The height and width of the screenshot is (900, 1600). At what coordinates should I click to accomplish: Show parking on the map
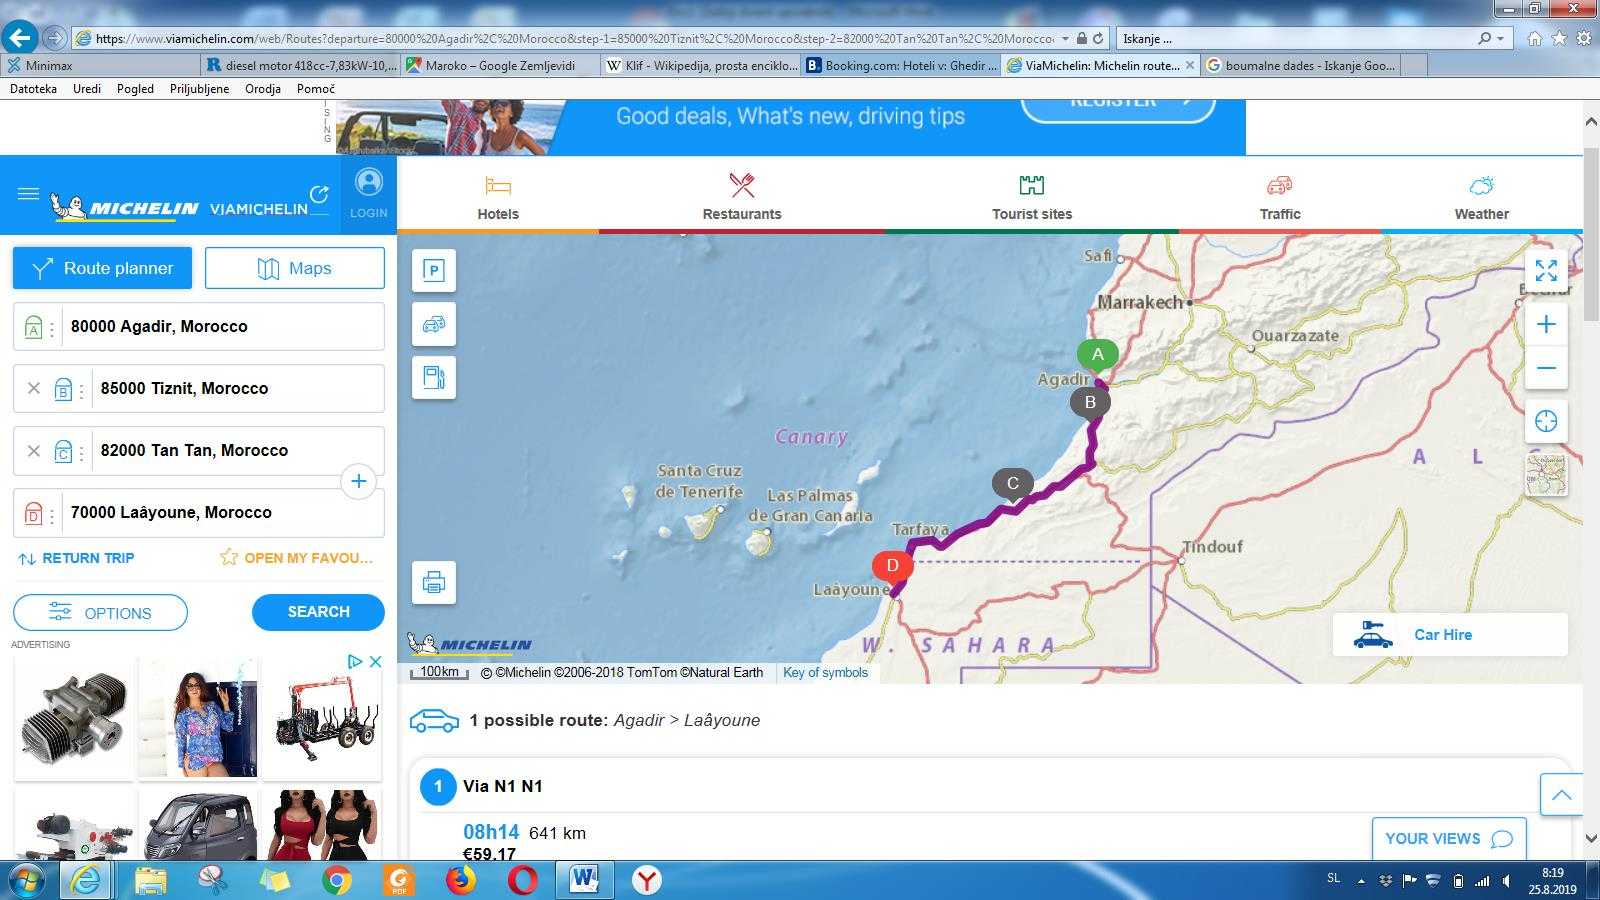coord(434,270)
